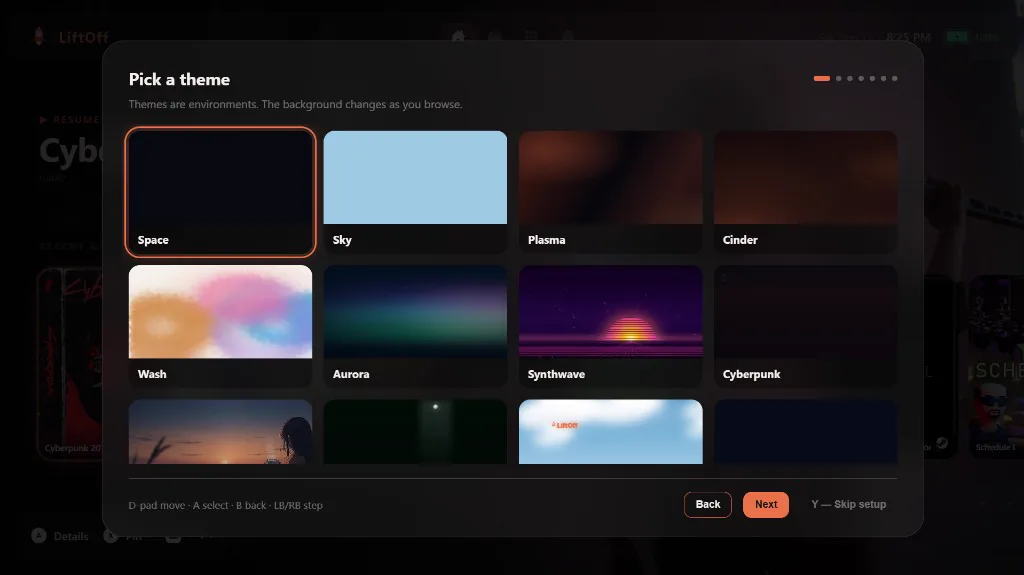Select the Space theme card
Image resolution: width=1024 pixels, height=575 pixels.
(220, 191)
